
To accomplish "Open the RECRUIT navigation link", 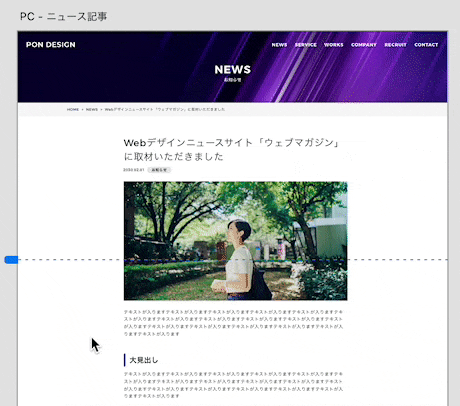I will 395,45.
